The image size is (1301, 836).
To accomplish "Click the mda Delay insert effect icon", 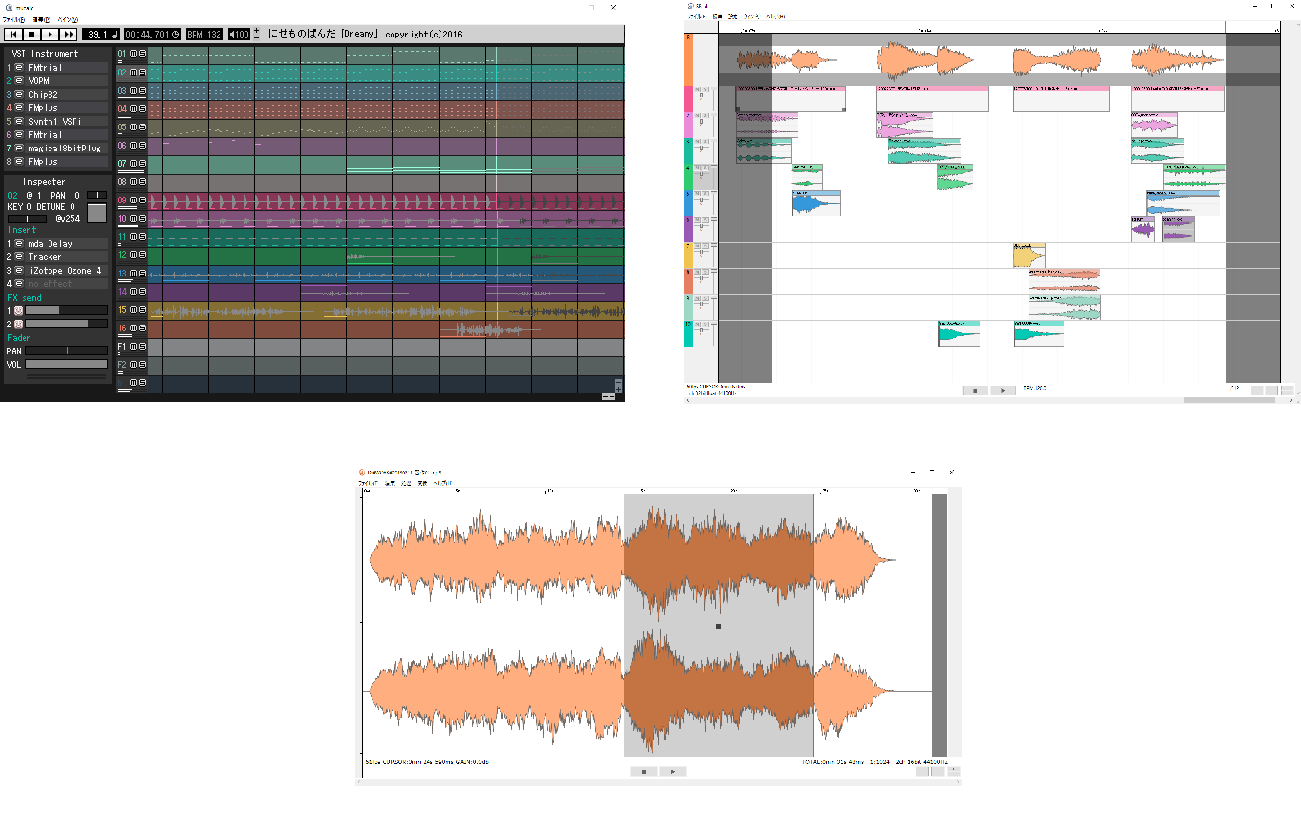I will point(19,244).
